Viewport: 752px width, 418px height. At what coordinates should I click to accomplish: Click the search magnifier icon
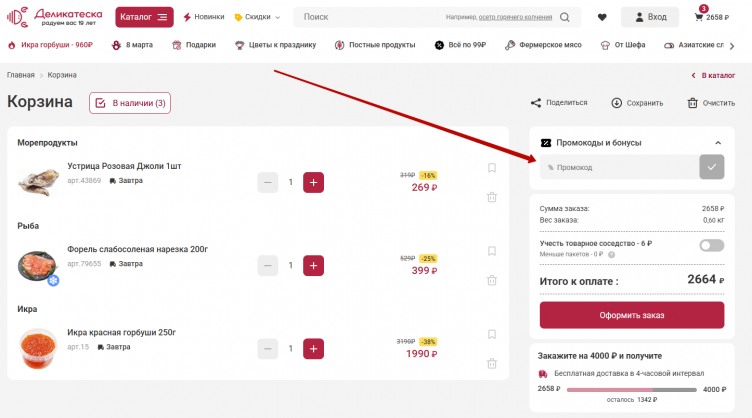pyautogui.click(x=566, y=17)
